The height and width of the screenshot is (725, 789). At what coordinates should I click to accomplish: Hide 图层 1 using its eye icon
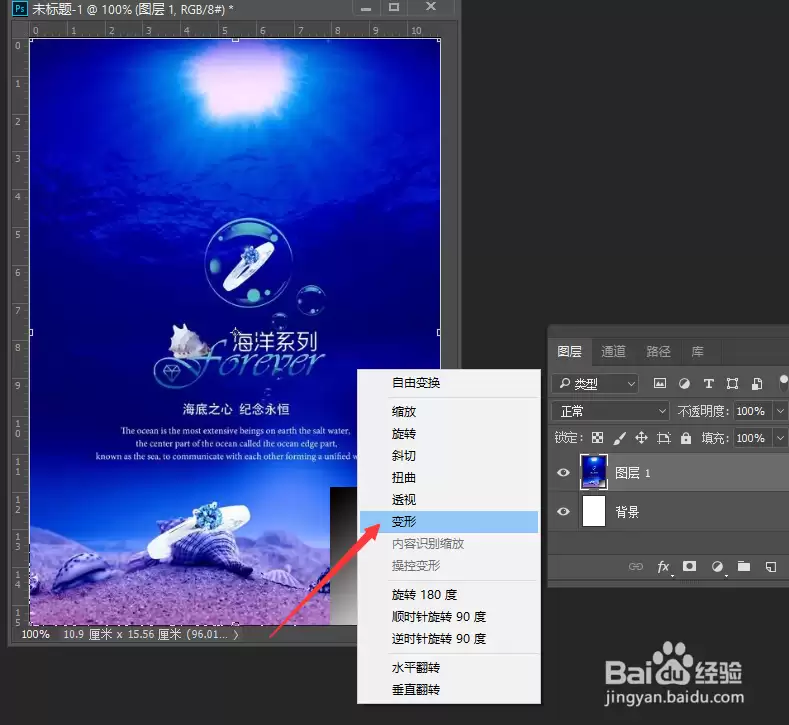(564, 472)
